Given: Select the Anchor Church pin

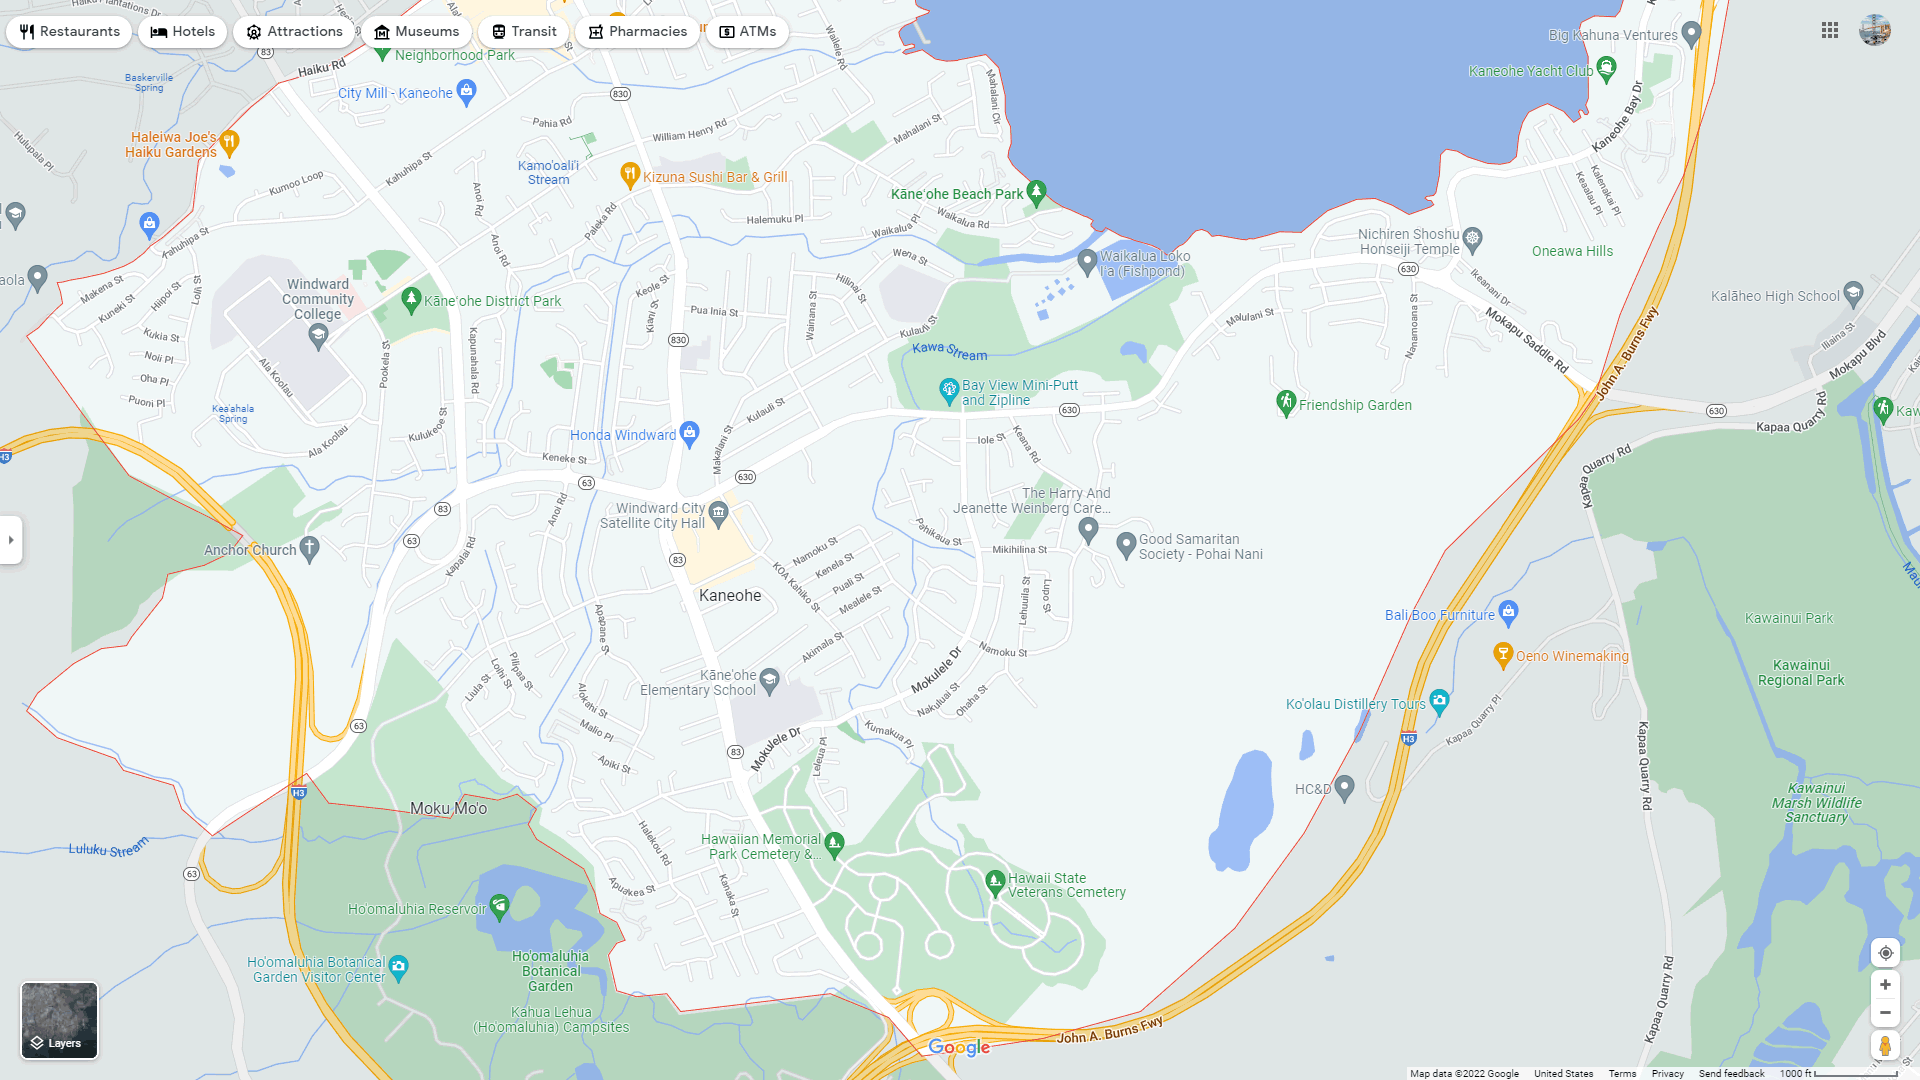Looking at the screenshot, I should pos(310,548).
